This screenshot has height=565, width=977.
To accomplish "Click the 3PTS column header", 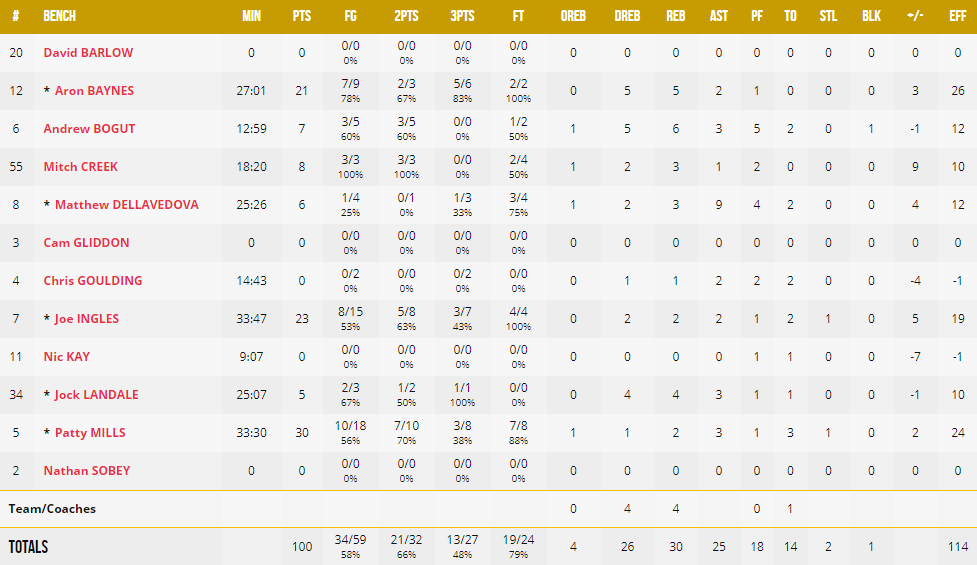I will [462, 16].
